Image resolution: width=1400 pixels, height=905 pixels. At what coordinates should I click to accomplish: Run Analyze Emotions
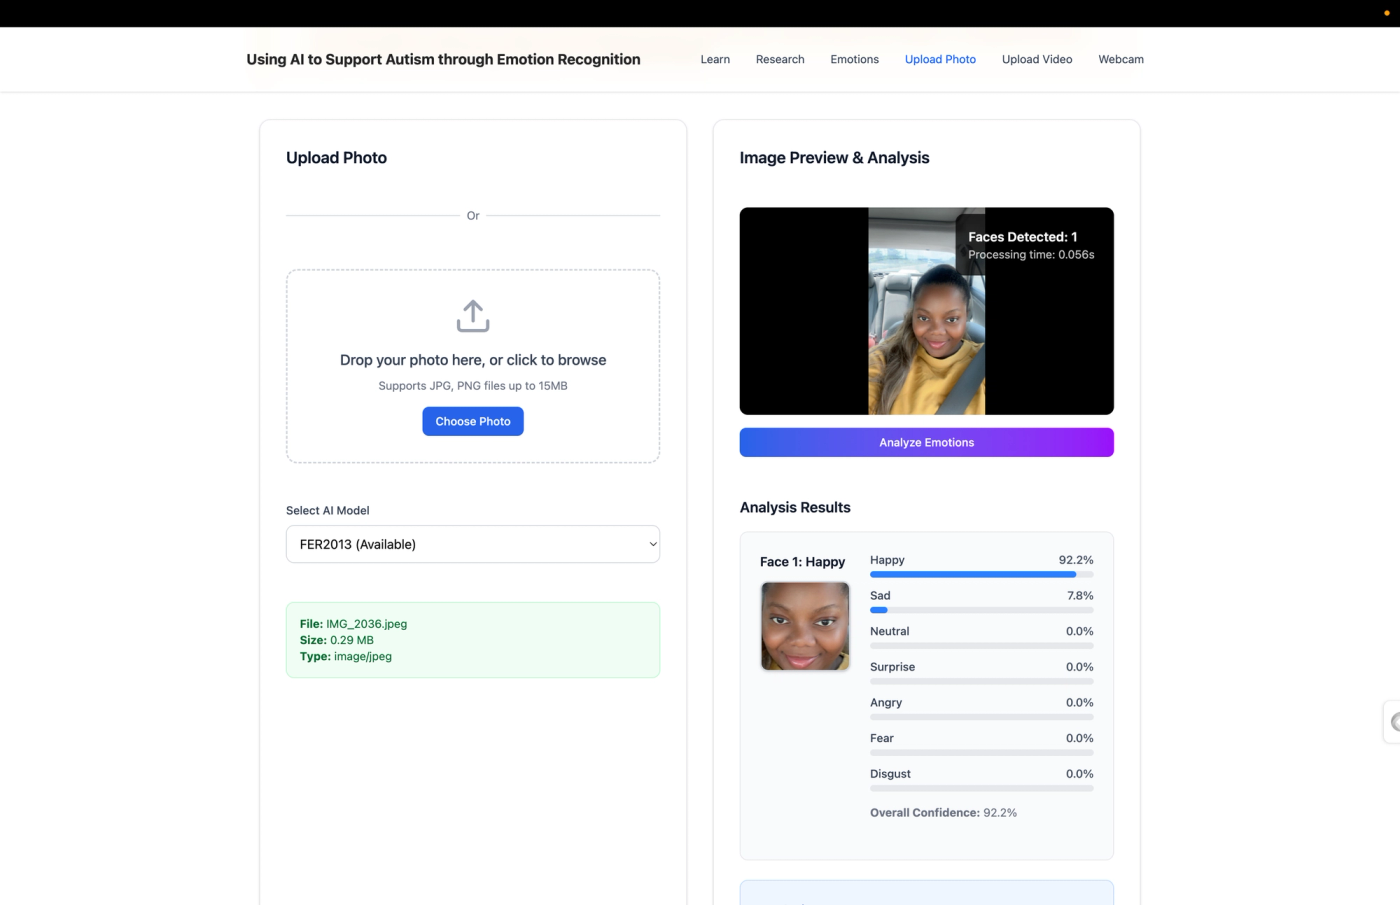[x=926, y=442]
